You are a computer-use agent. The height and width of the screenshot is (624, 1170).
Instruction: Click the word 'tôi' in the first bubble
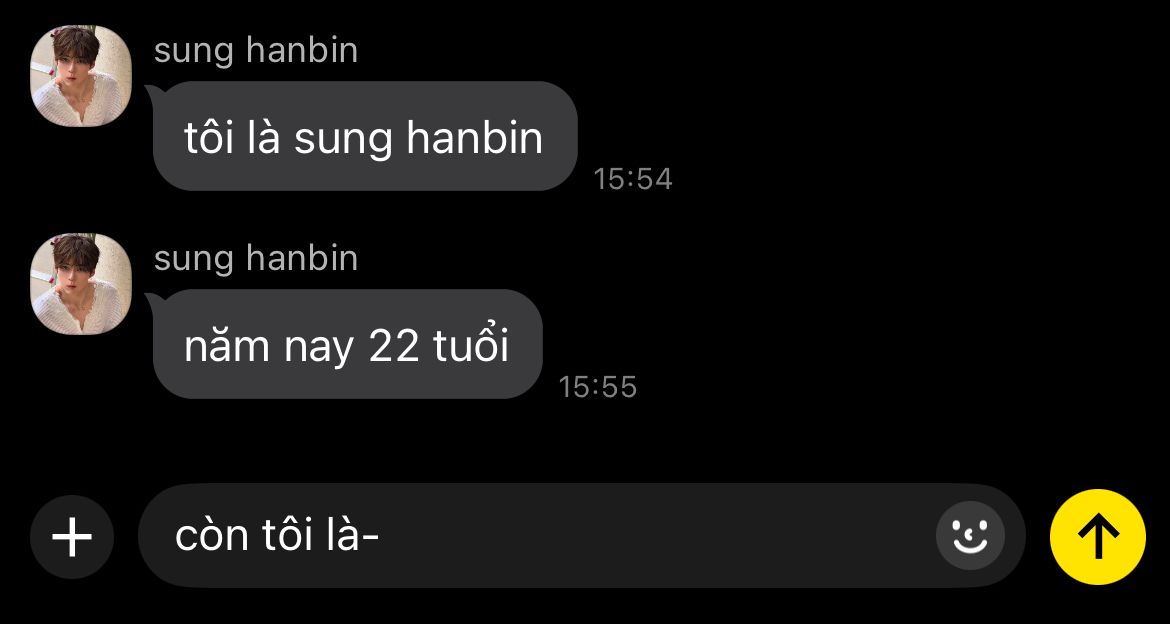(210, 138)
